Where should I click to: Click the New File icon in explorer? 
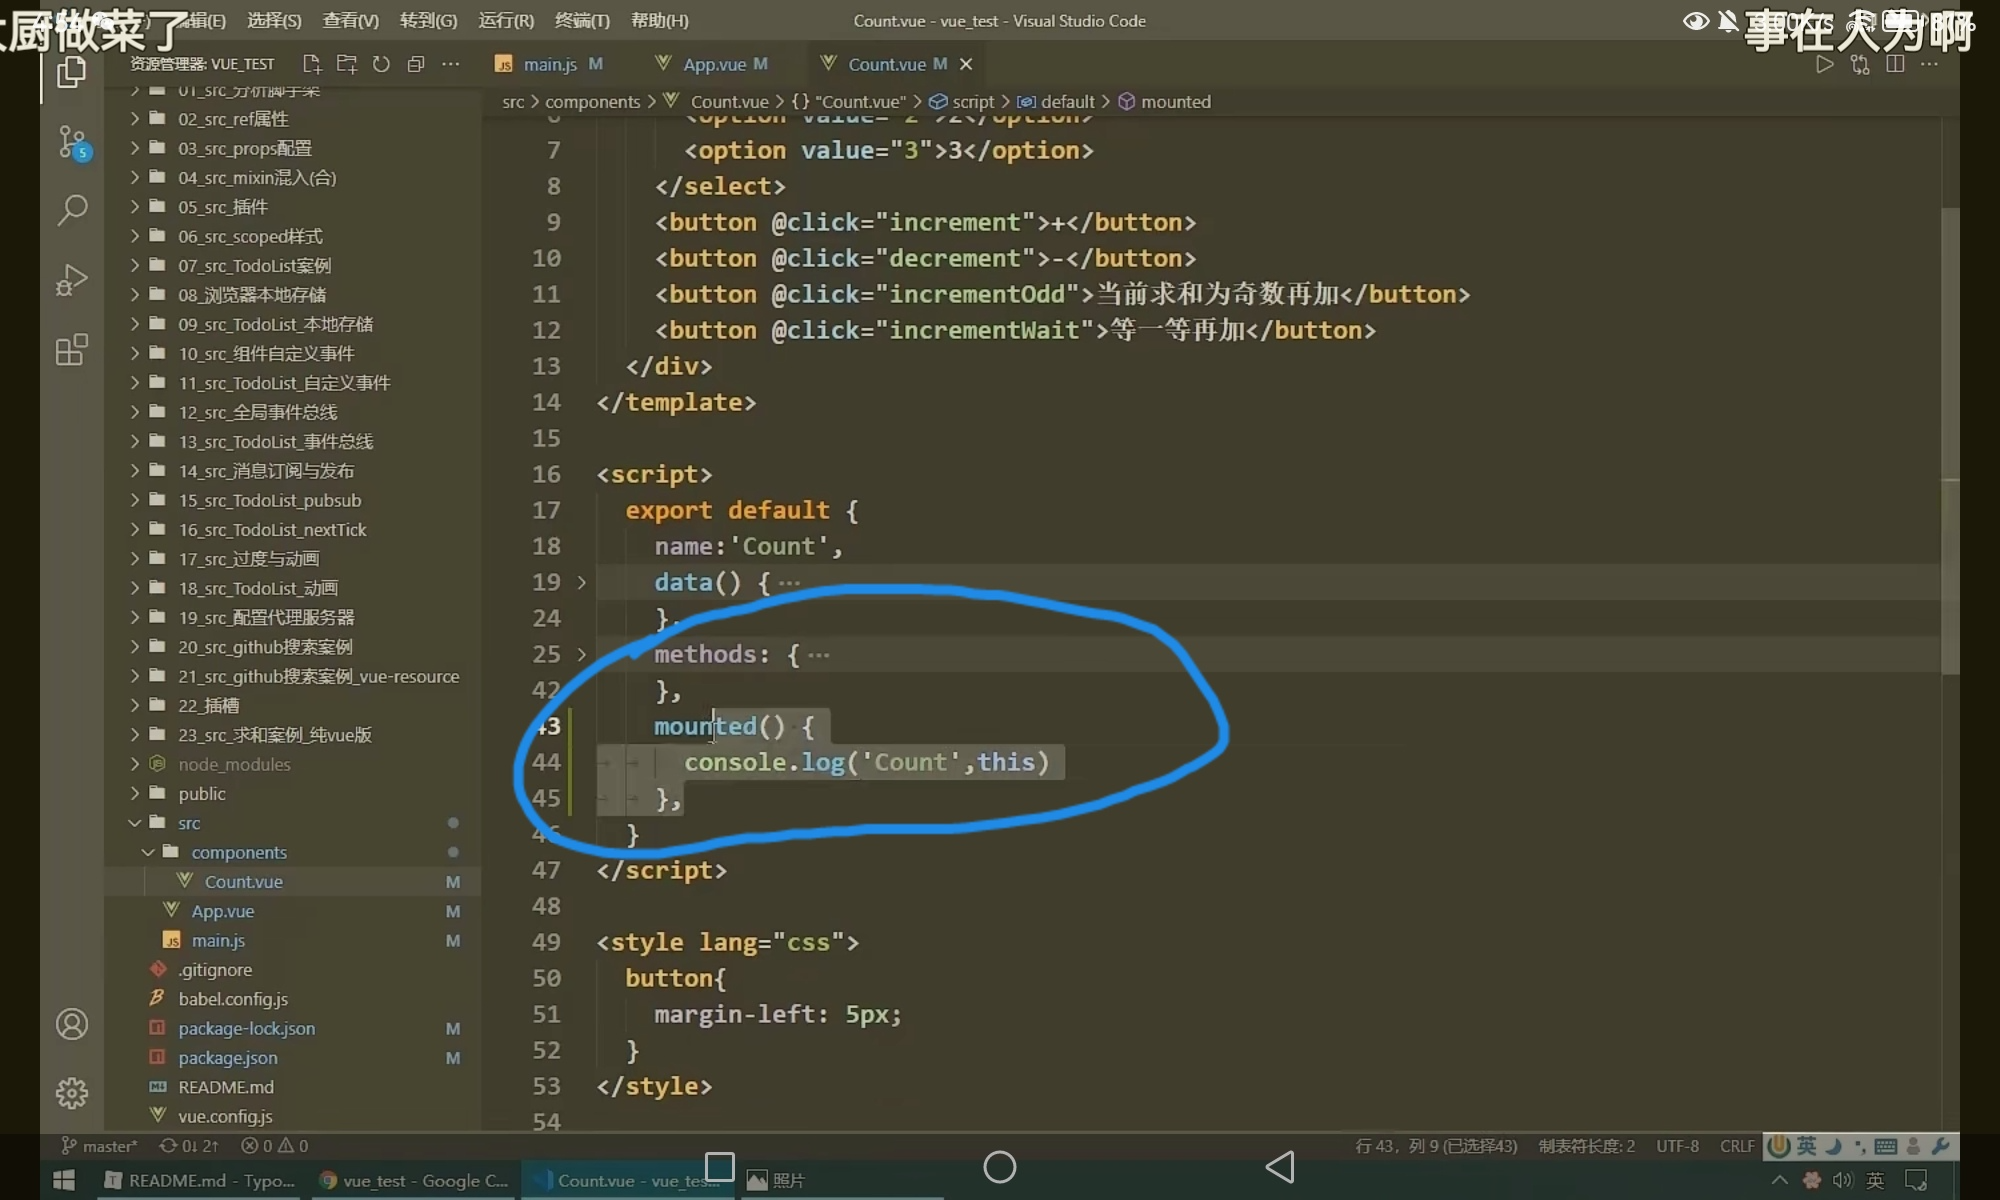312,64
